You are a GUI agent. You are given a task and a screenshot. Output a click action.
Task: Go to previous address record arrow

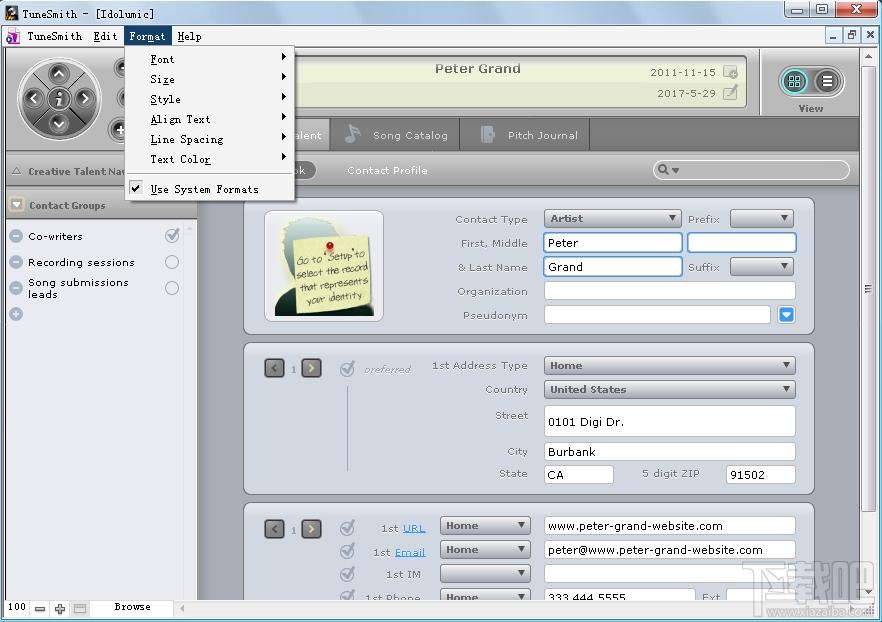tap(274, 368)
